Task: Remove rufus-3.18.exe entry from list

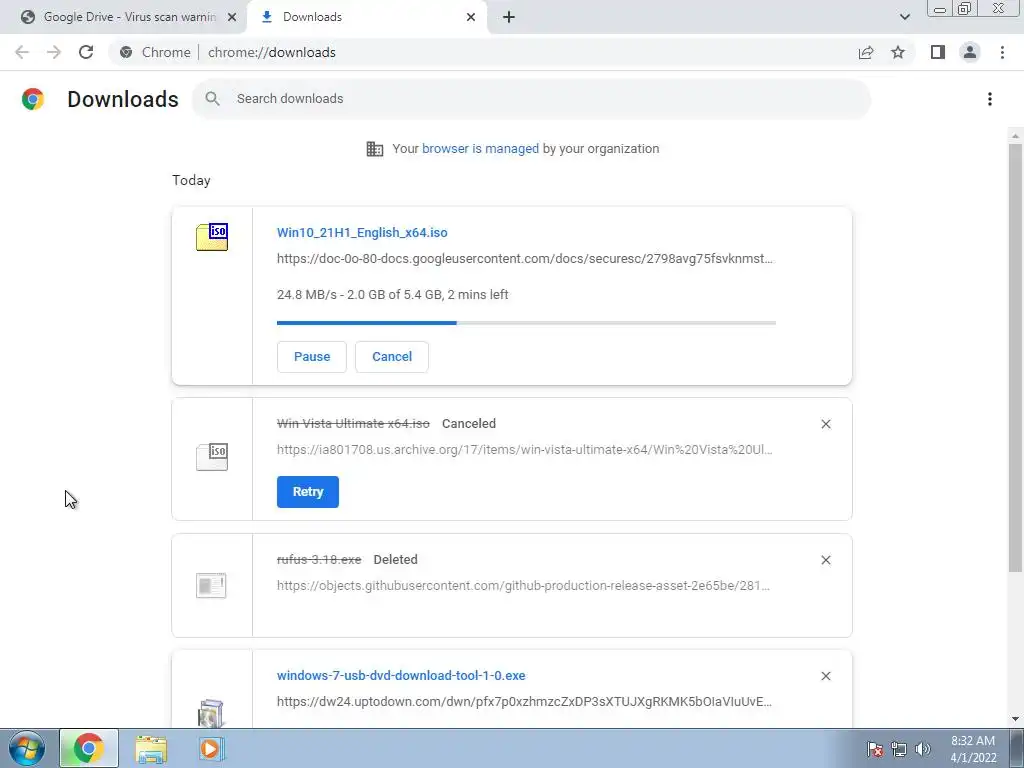Action: [825, 560]
